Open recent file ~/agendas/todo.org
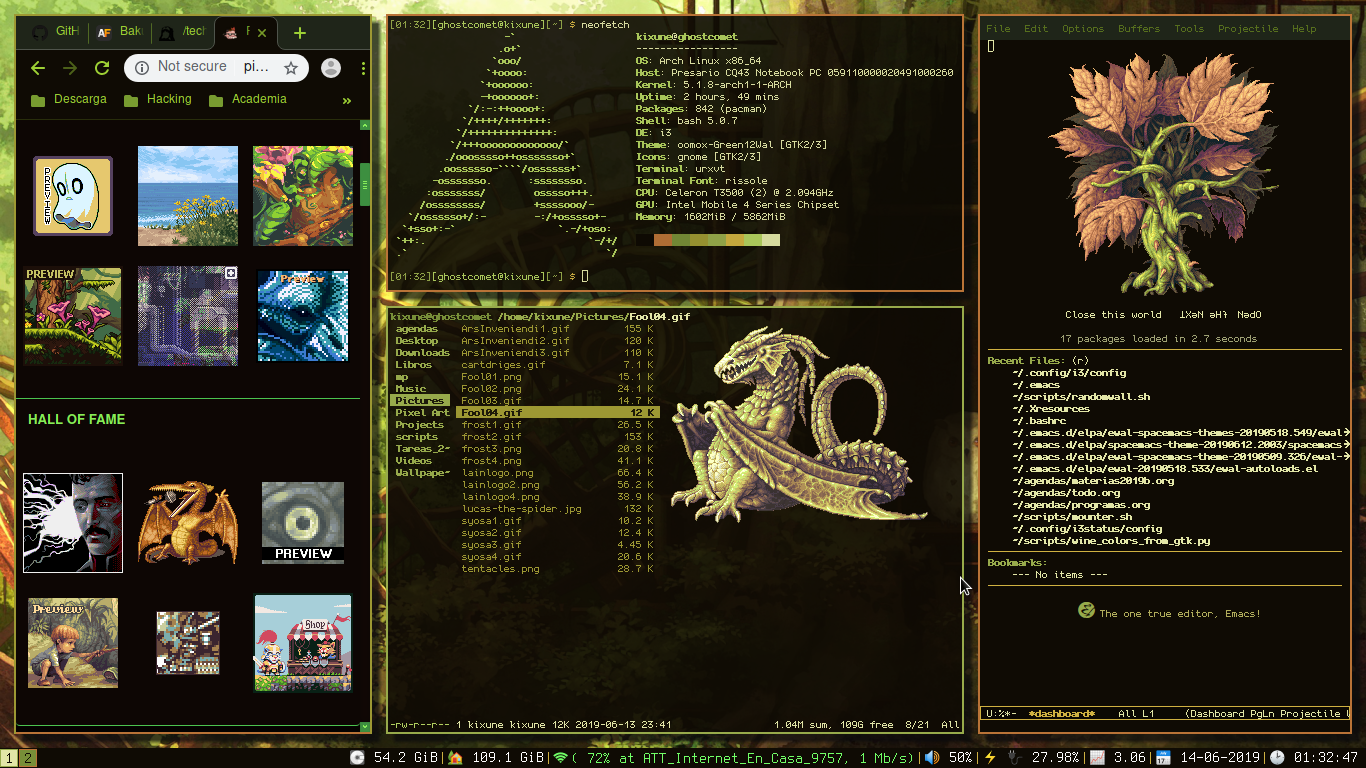Image resolution: width=1366 pixels, height=768 pixels. point(1066,493)
